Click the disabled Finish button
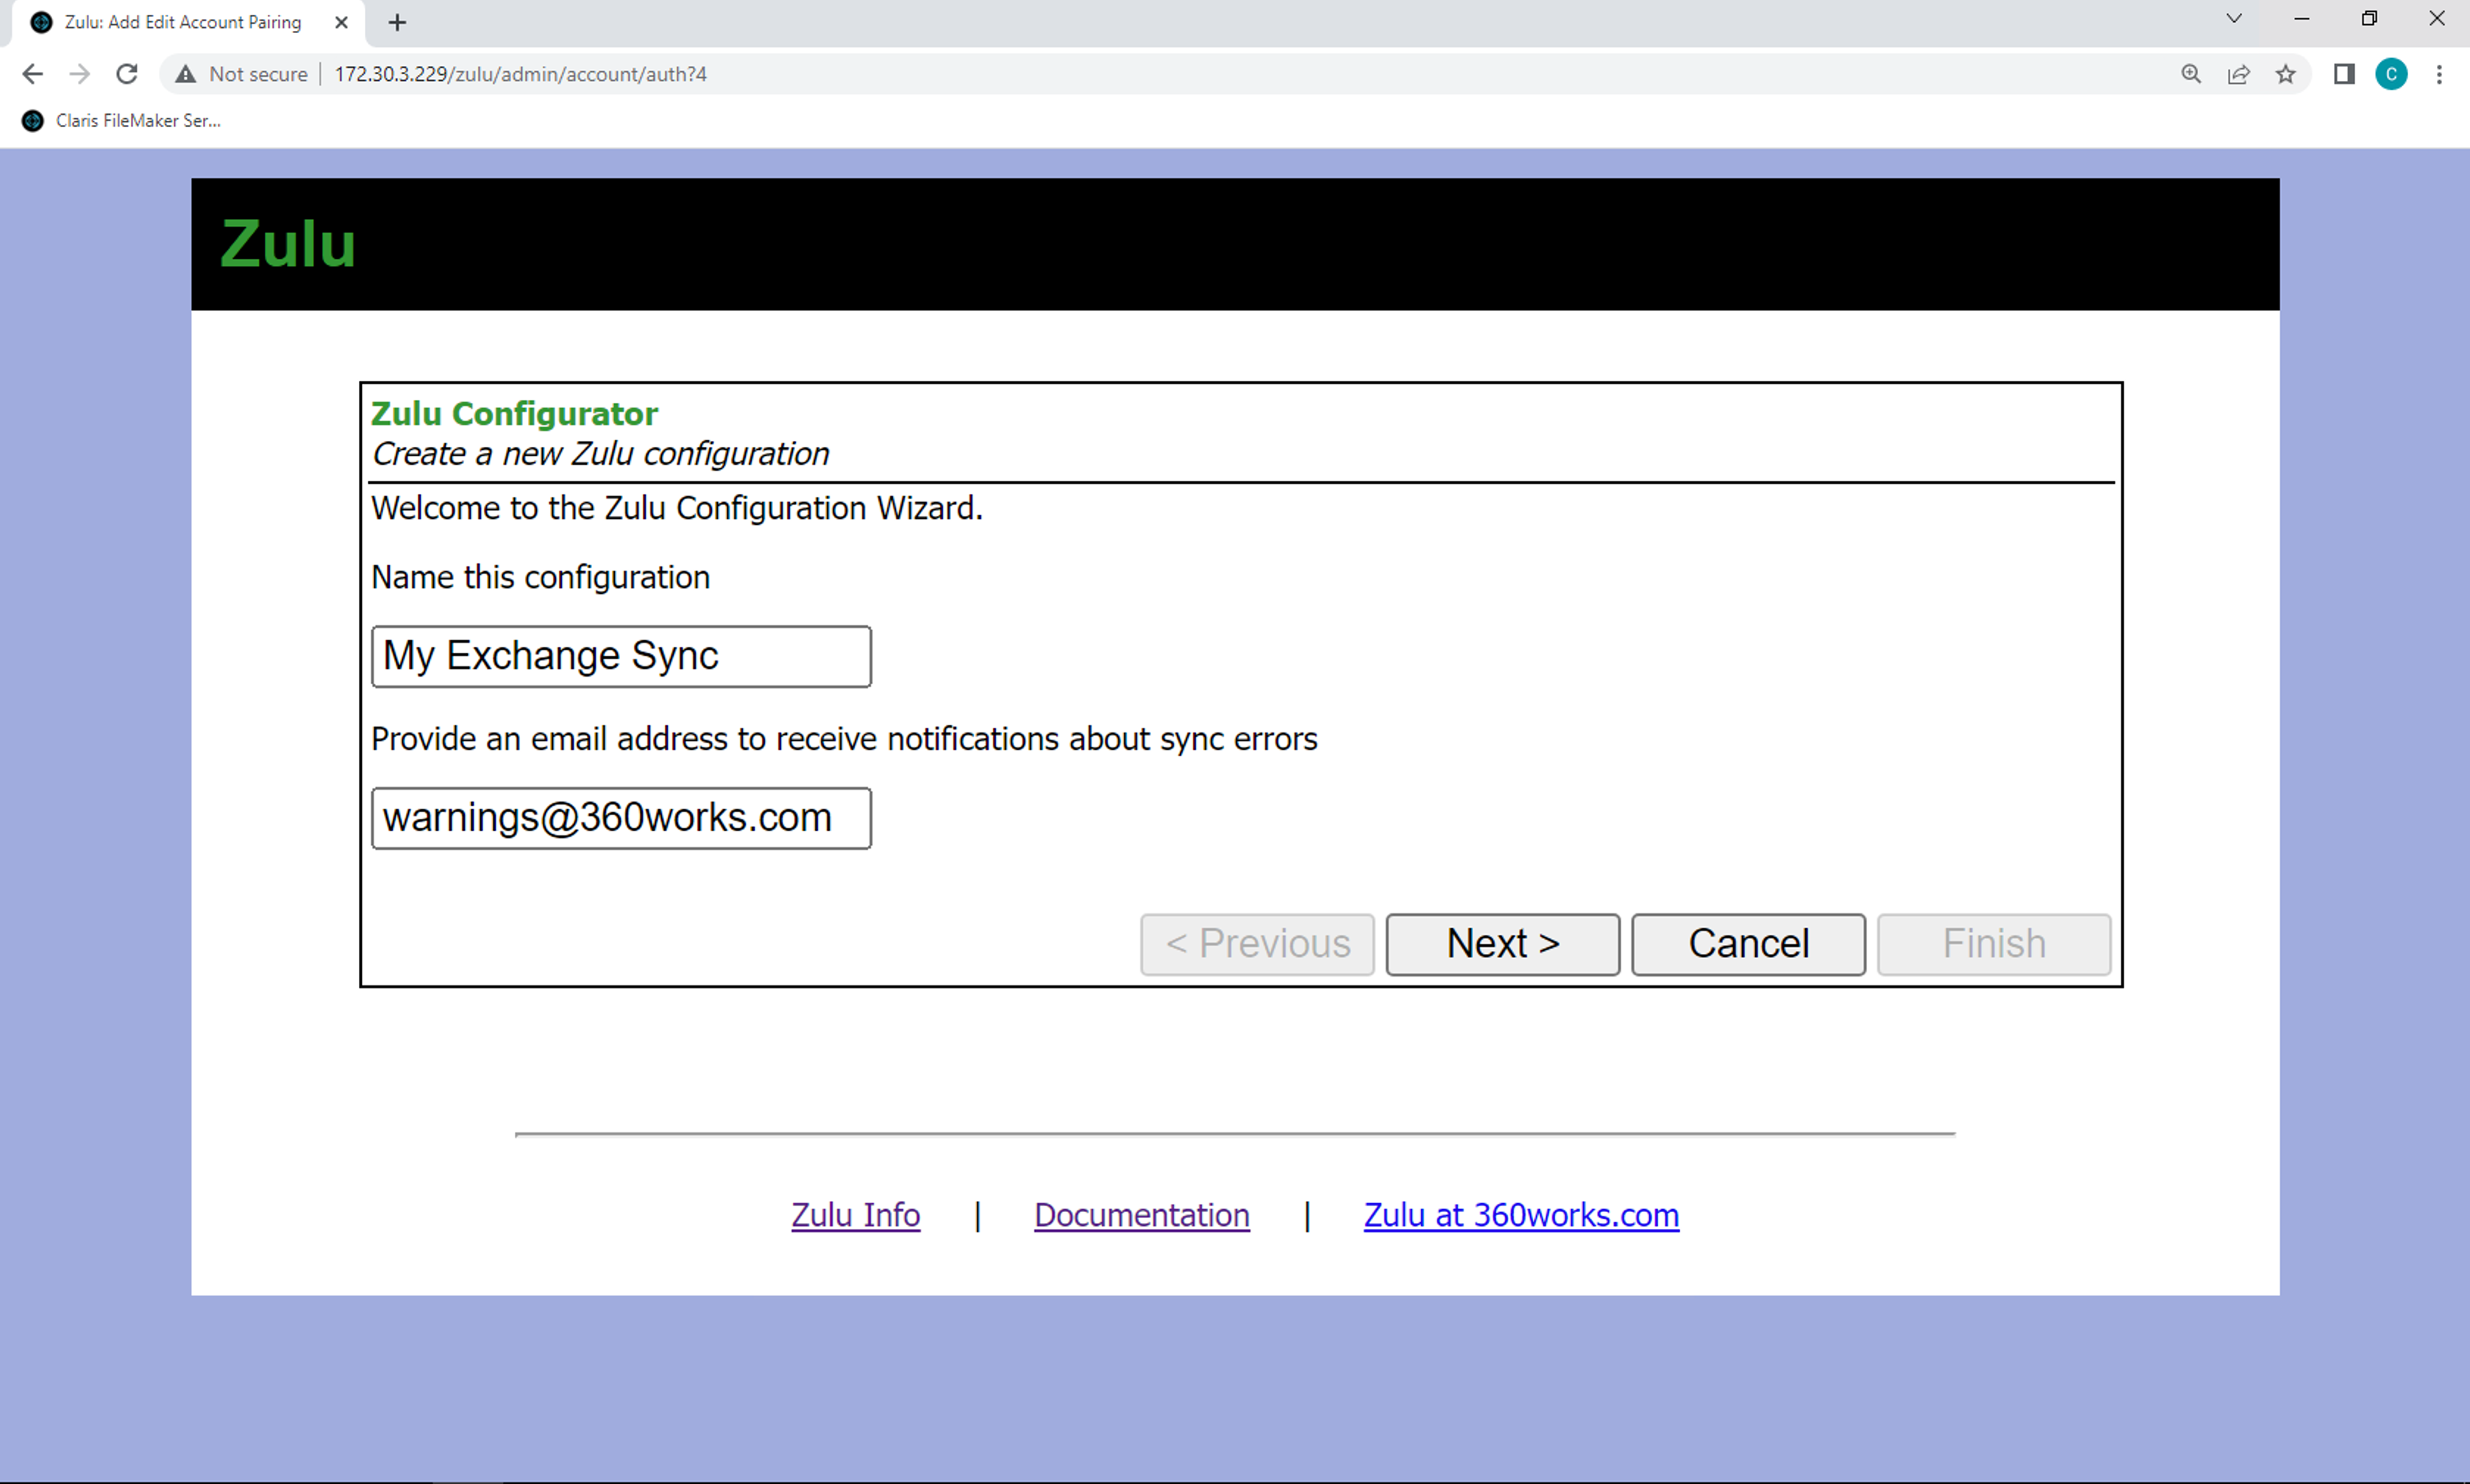This screenshot has width=2470, height=1484. (x=1994, y=944)
